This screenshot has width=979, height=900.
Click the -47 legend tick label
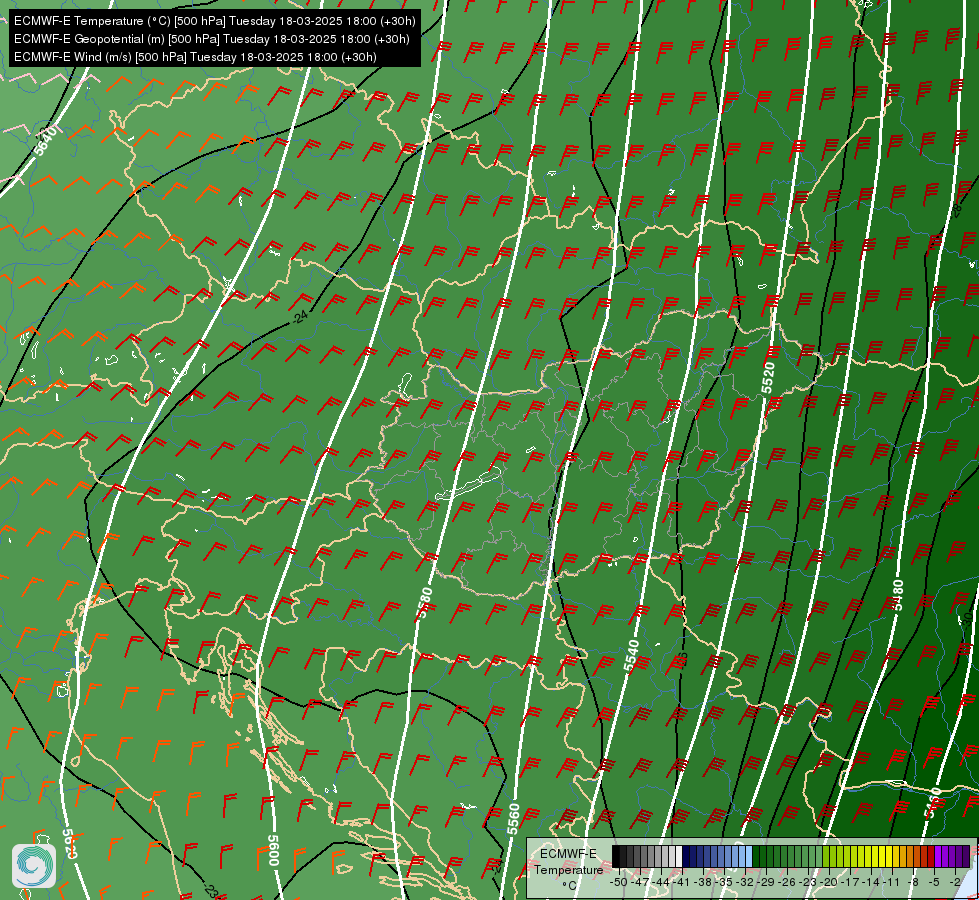pos(640,882)
